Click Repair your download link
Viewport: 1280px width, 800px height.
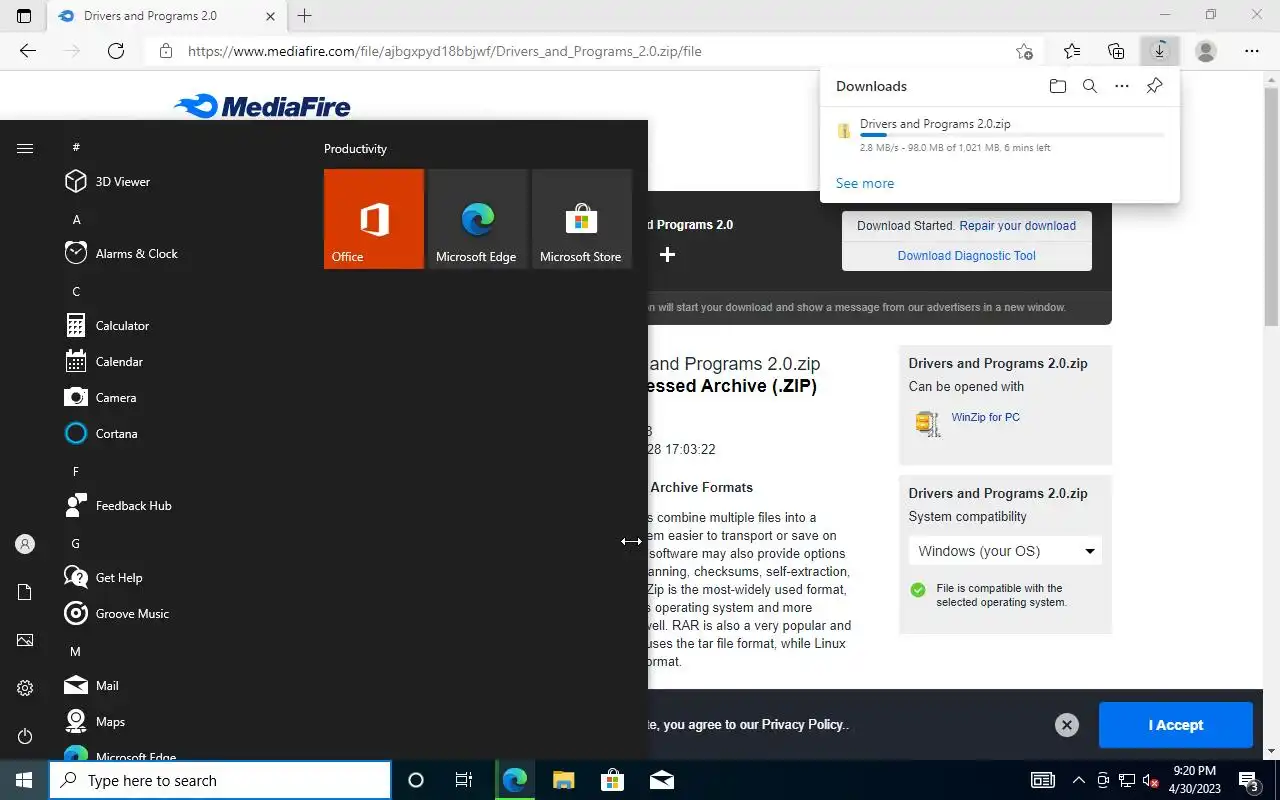pyautogui.click(x=1018, y=226)
